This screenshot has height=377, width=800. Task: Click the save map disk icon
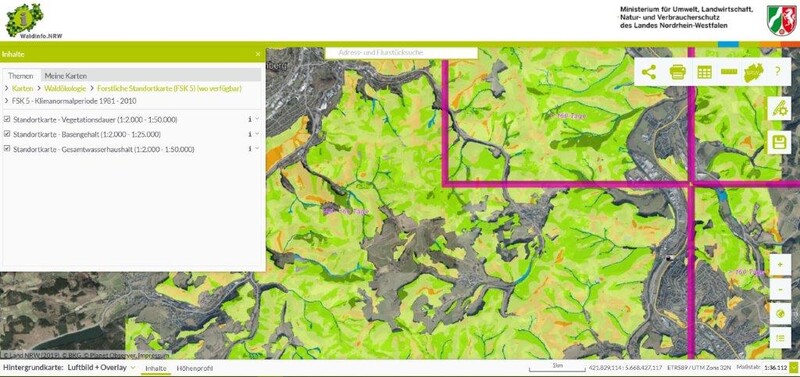(779, 142)
